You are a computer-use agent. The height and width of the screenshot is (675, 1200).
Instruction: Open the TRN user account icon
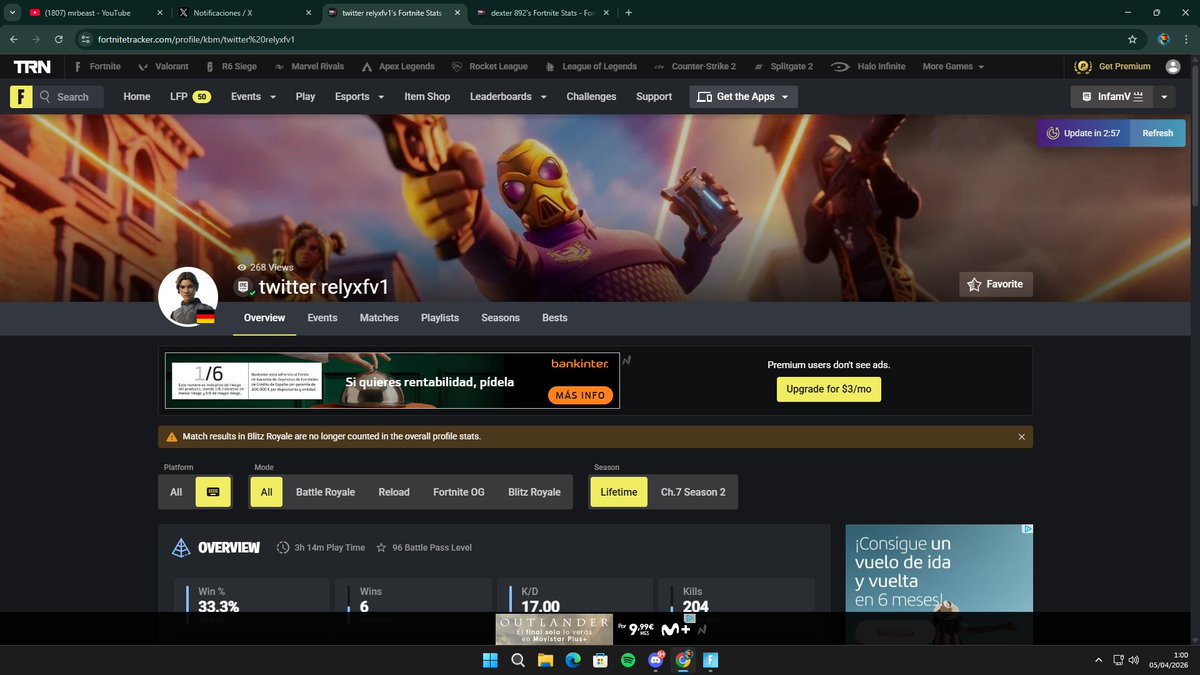(1173, 66)
